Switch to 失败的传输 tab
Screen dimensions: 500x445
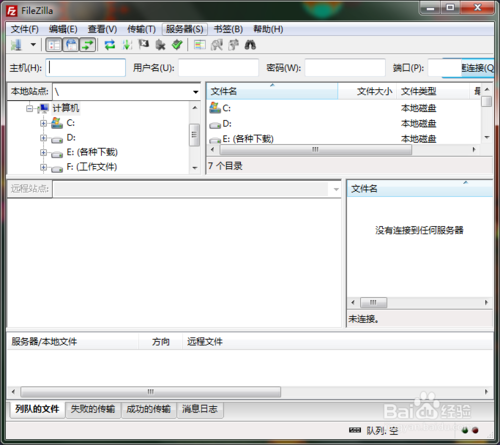pos(93,409)
